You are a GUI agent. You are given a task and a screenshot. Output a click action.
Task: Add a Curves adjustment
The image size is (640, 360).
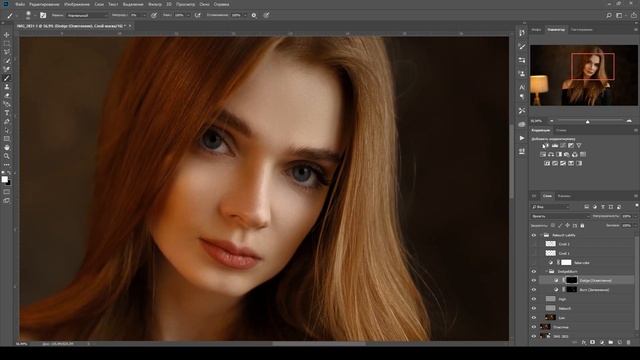563,146
